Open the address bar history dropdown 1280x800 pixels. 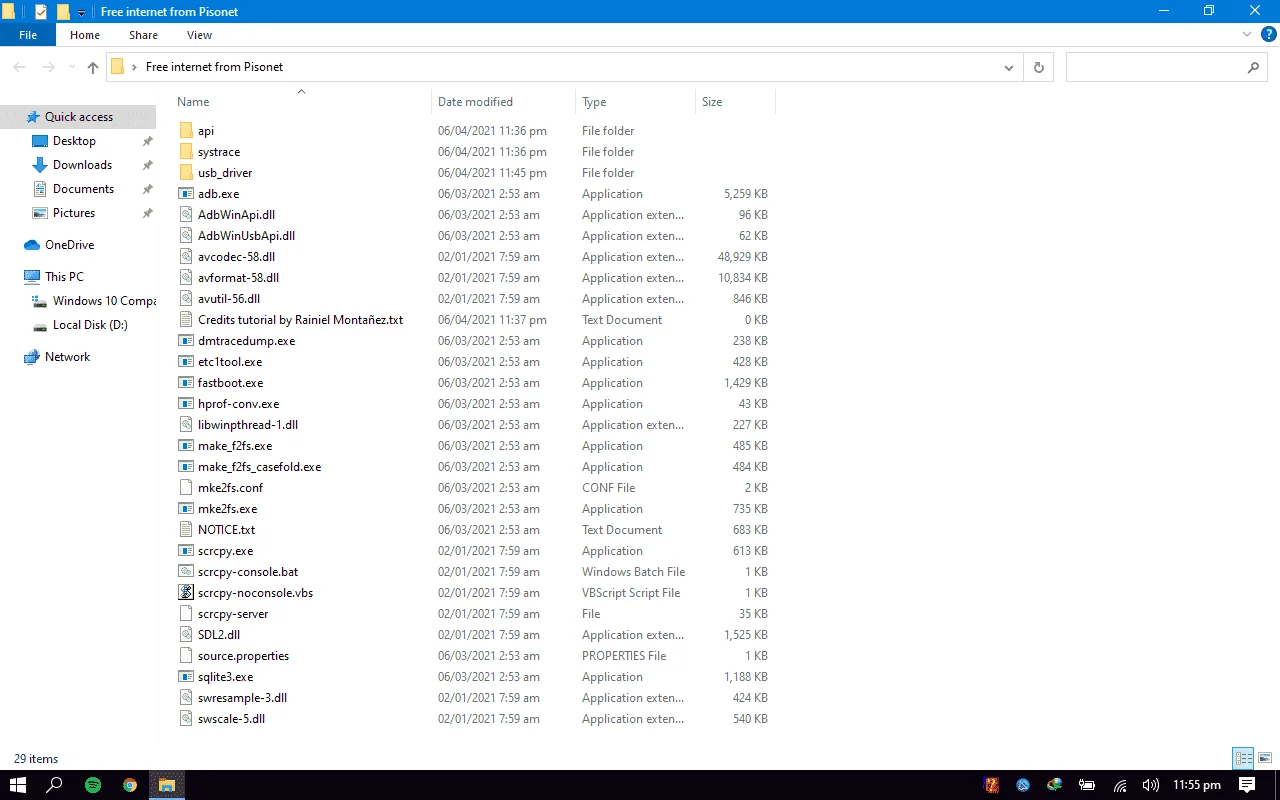[1009, 67]
